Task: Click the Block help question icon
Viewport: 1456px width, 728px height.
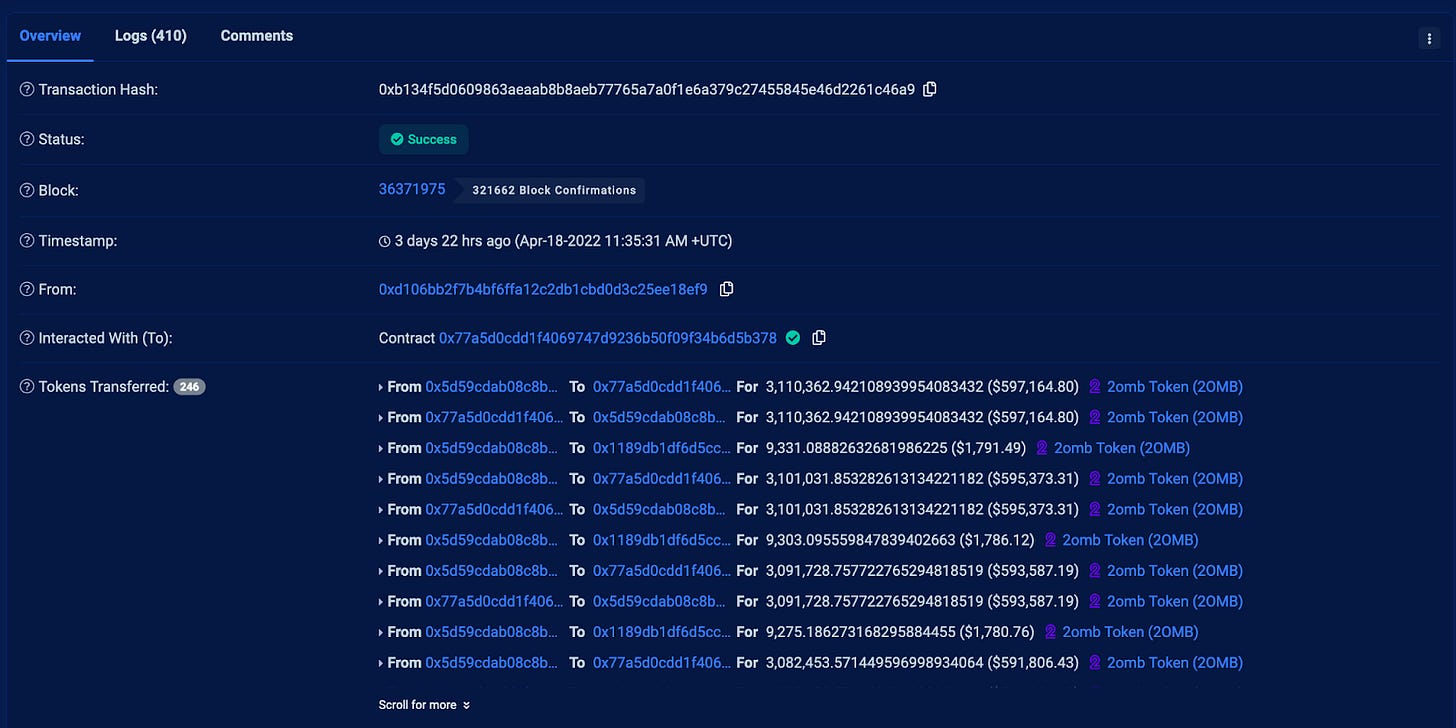Action: pos(27,191)
